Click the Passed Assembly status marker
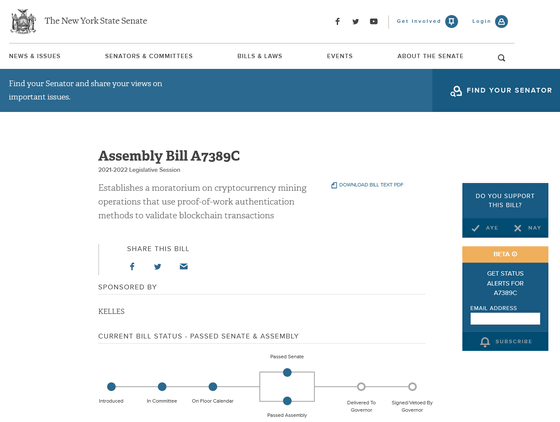 tap(287, 401)
